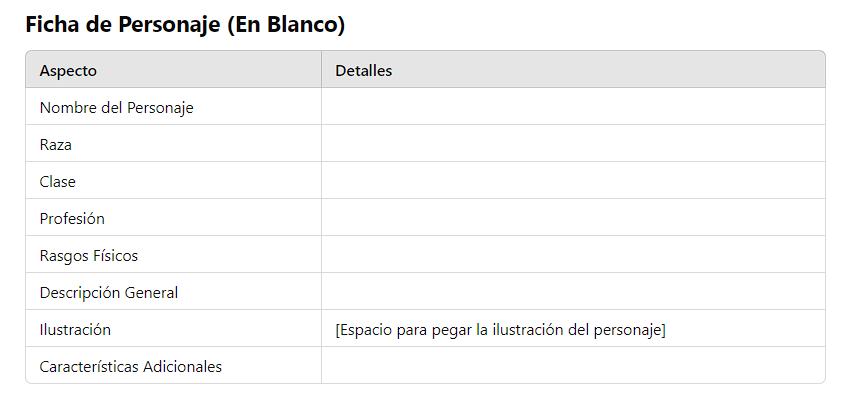Screen dimensions: 846x394
Task: Click the Características Adicionales label cell
Action: coord(173,365)
